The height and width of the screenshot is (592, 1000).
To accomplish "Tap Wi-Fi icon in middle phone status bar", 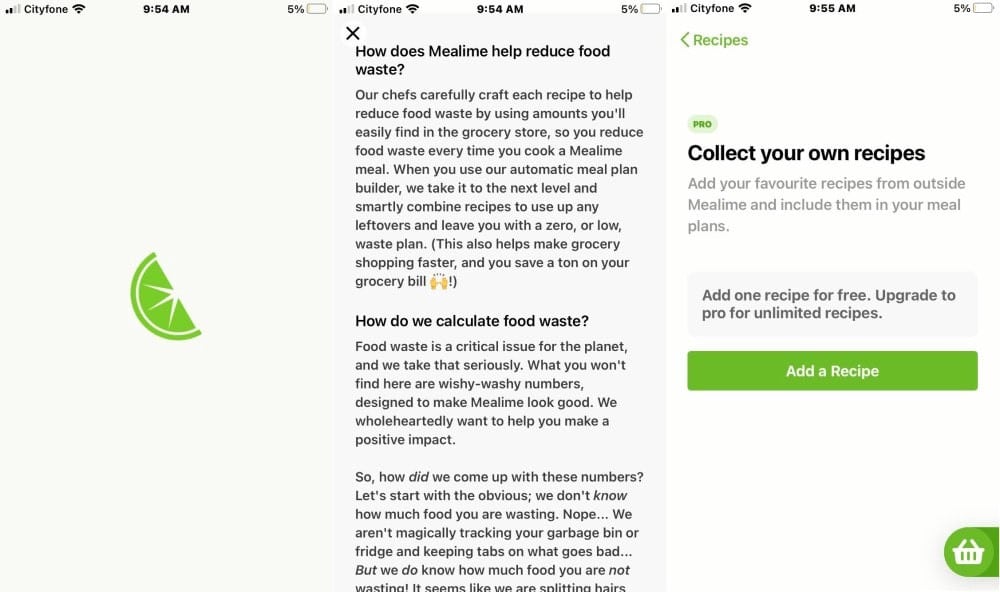I will (x=413, y=9).
